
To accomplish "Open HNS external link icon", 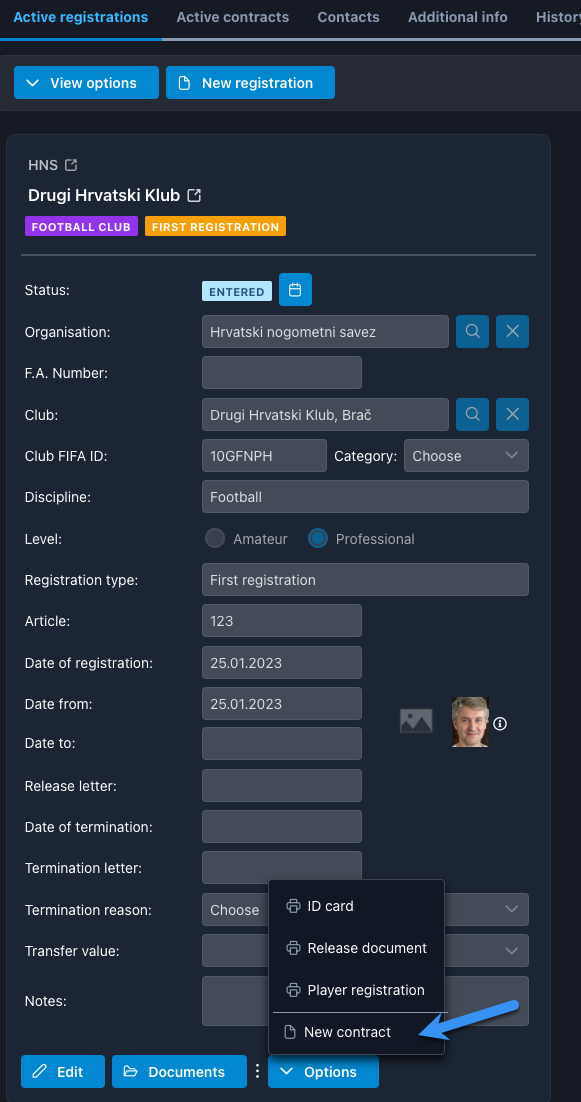I will [x=70, y=165].
